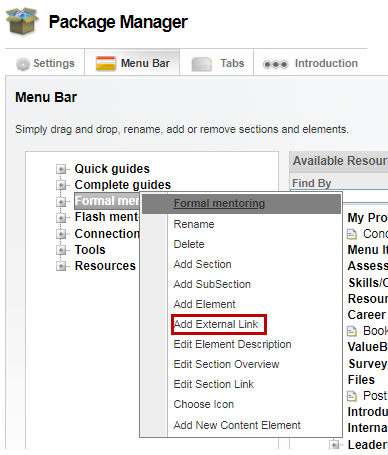
Task: Click the Formal mentoring context menu header
Action: pos(242,203)
